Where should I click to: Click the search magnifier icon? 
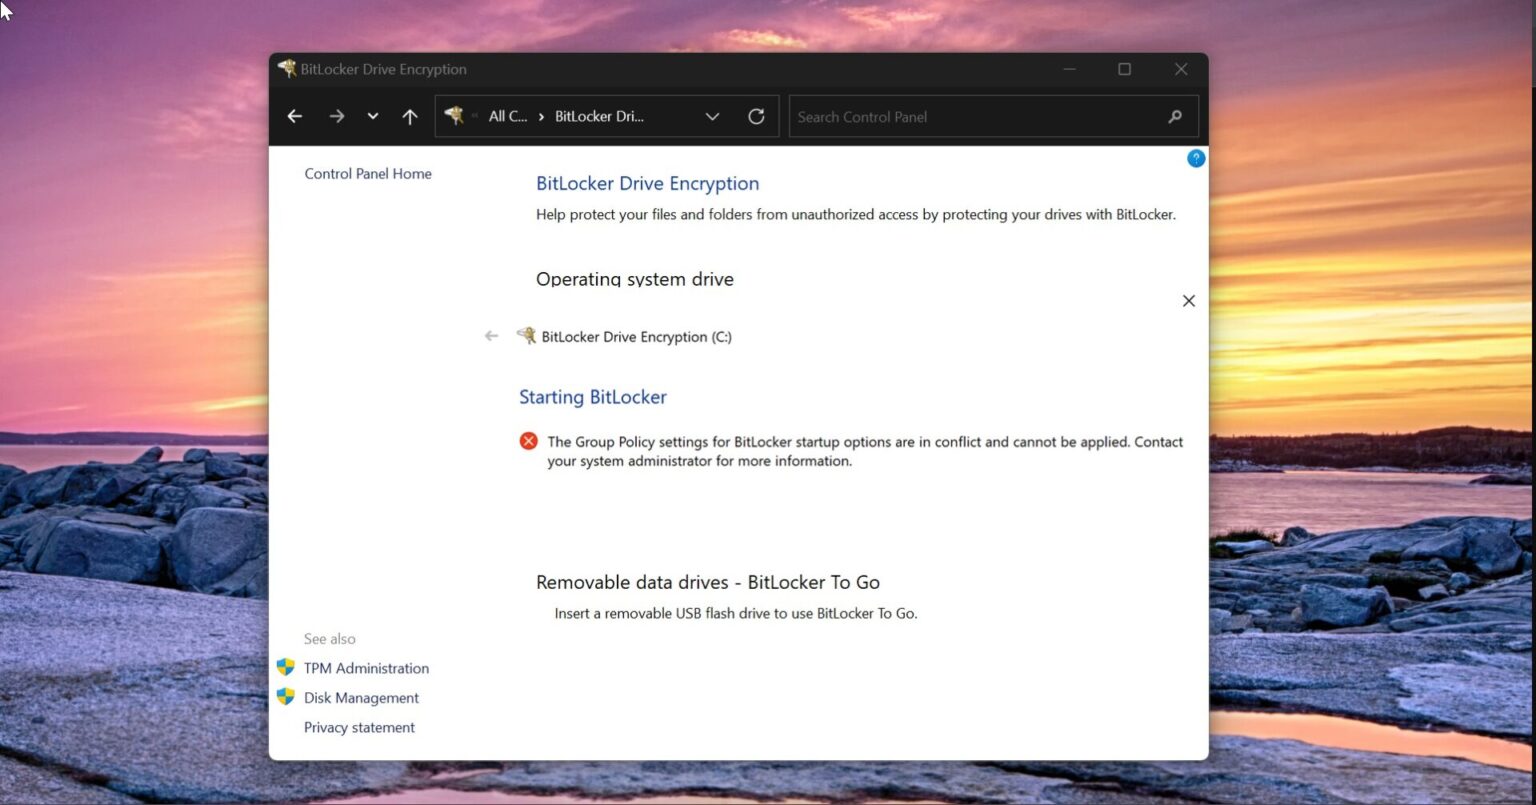(1174, 116)
